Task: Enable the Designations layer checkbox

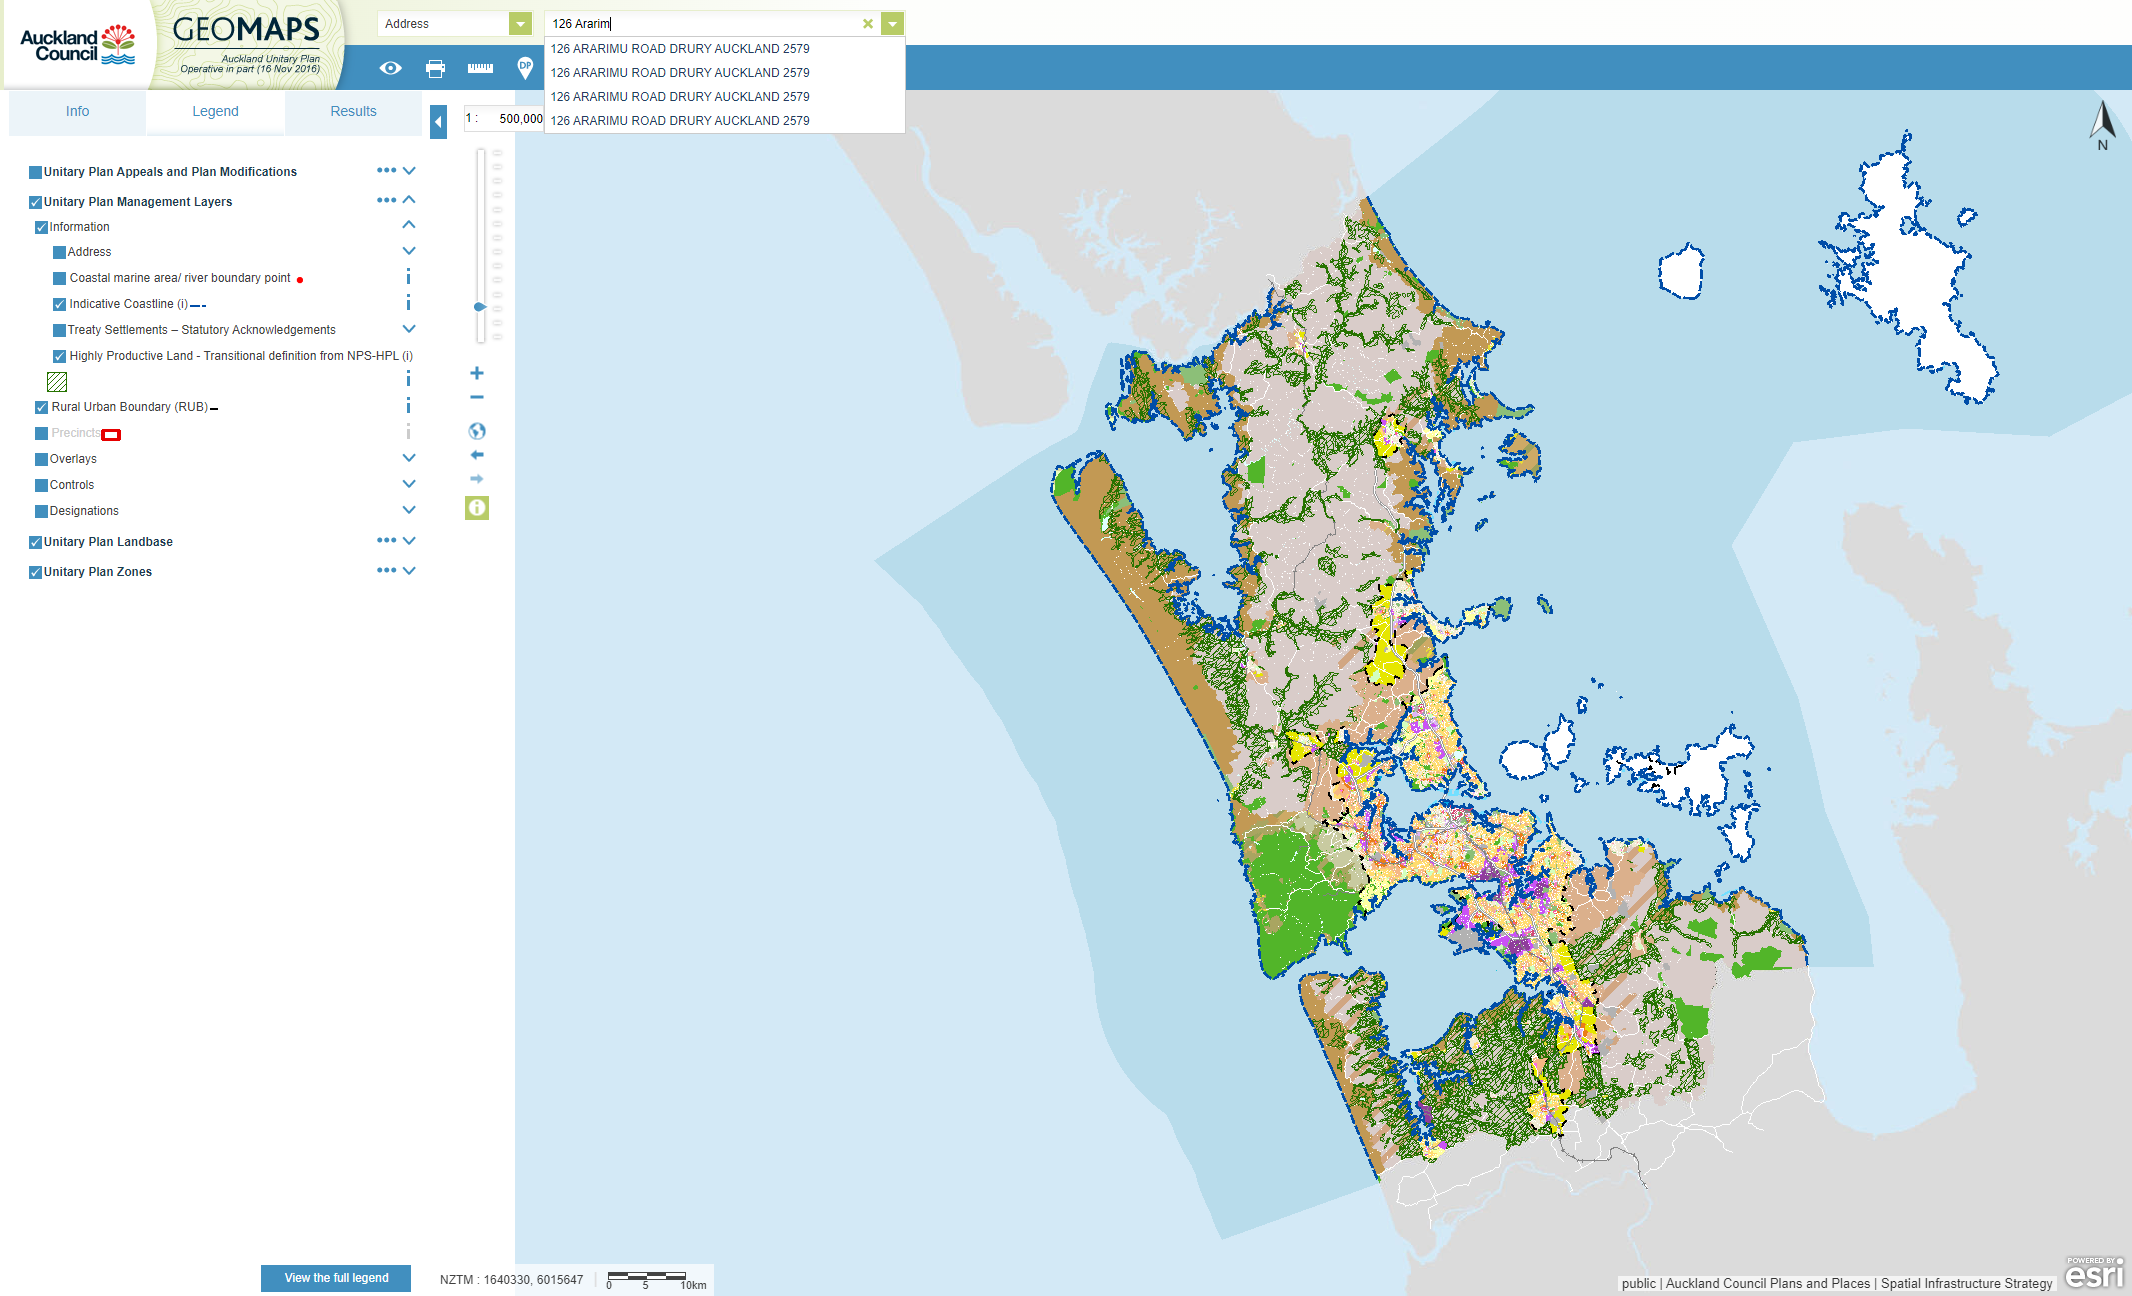Action: click(x=42, y=511)
